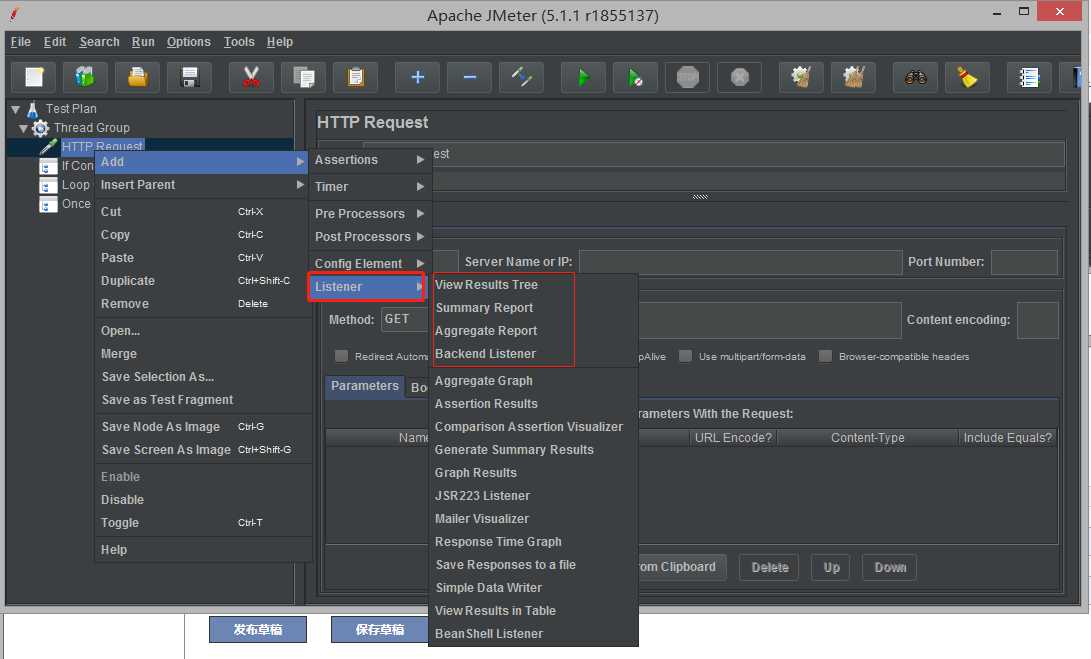Select the Thread Group gear icon
The height and width of the screenshot is (659, 1091).
(x=40, y=128)
